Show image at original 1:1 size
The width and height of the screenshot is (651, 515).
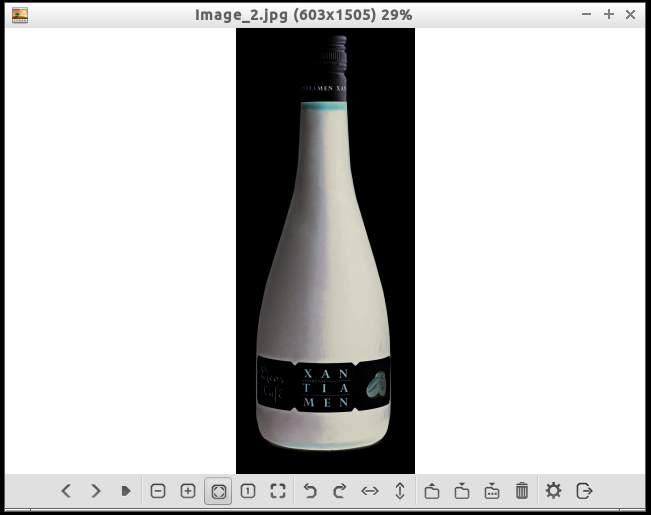pyautogui.click(x=248, y=491)
